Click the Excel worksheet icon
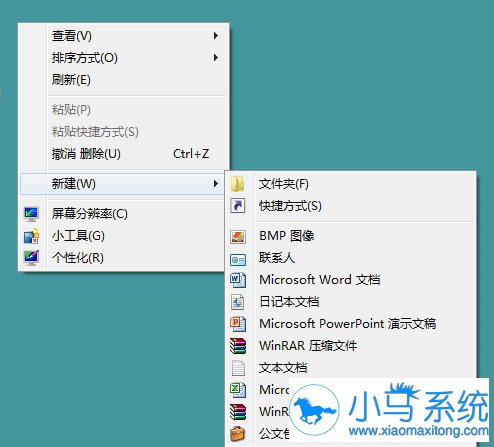Screen dimensions: 494x447 [238, 390]
